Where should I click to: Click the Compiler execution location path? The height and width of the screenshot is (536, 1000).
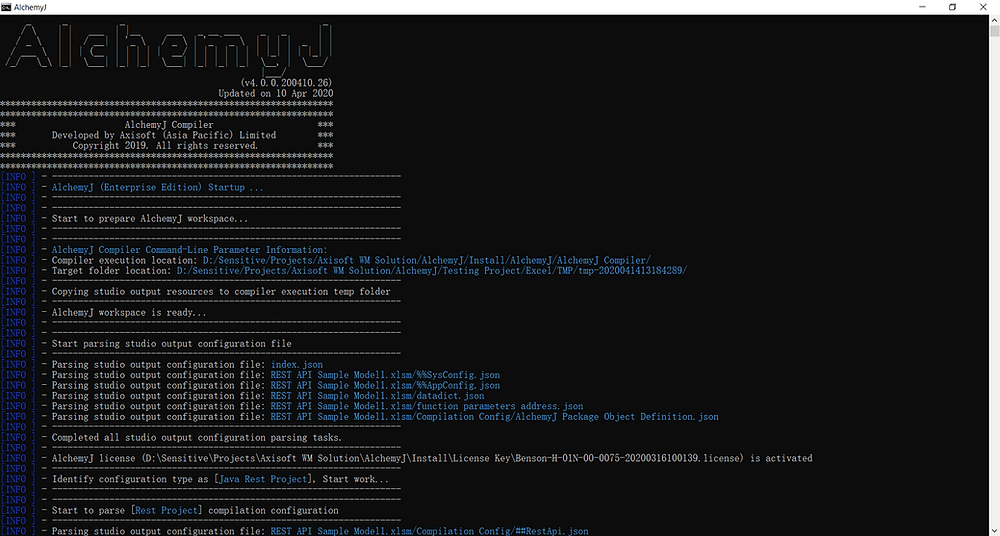click(427, 260)
